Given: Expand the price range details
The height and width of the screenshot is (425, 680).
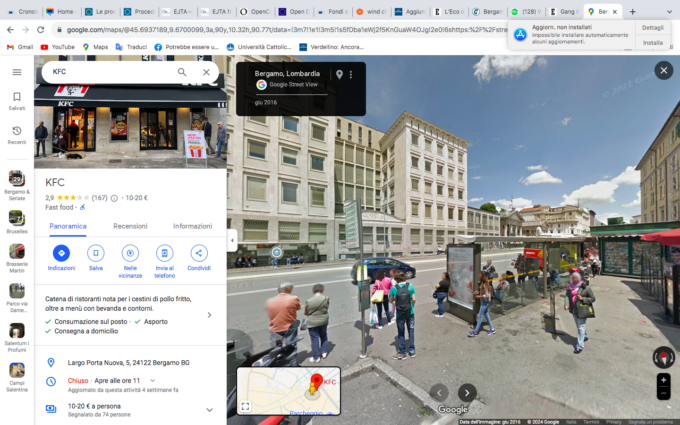Looking at the screenshot, I should point(209,410).
